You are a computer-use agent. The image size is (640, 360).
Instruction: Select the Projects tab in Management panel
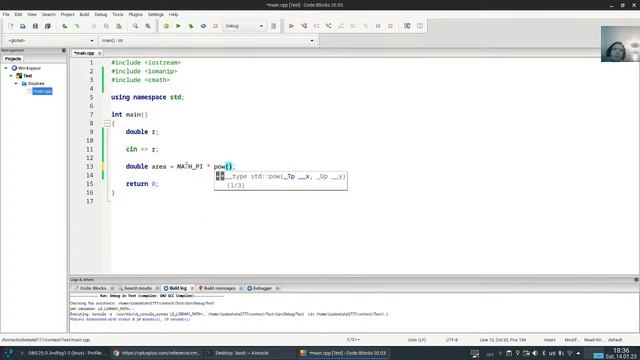pyautogui.click(x=13, y=59)
